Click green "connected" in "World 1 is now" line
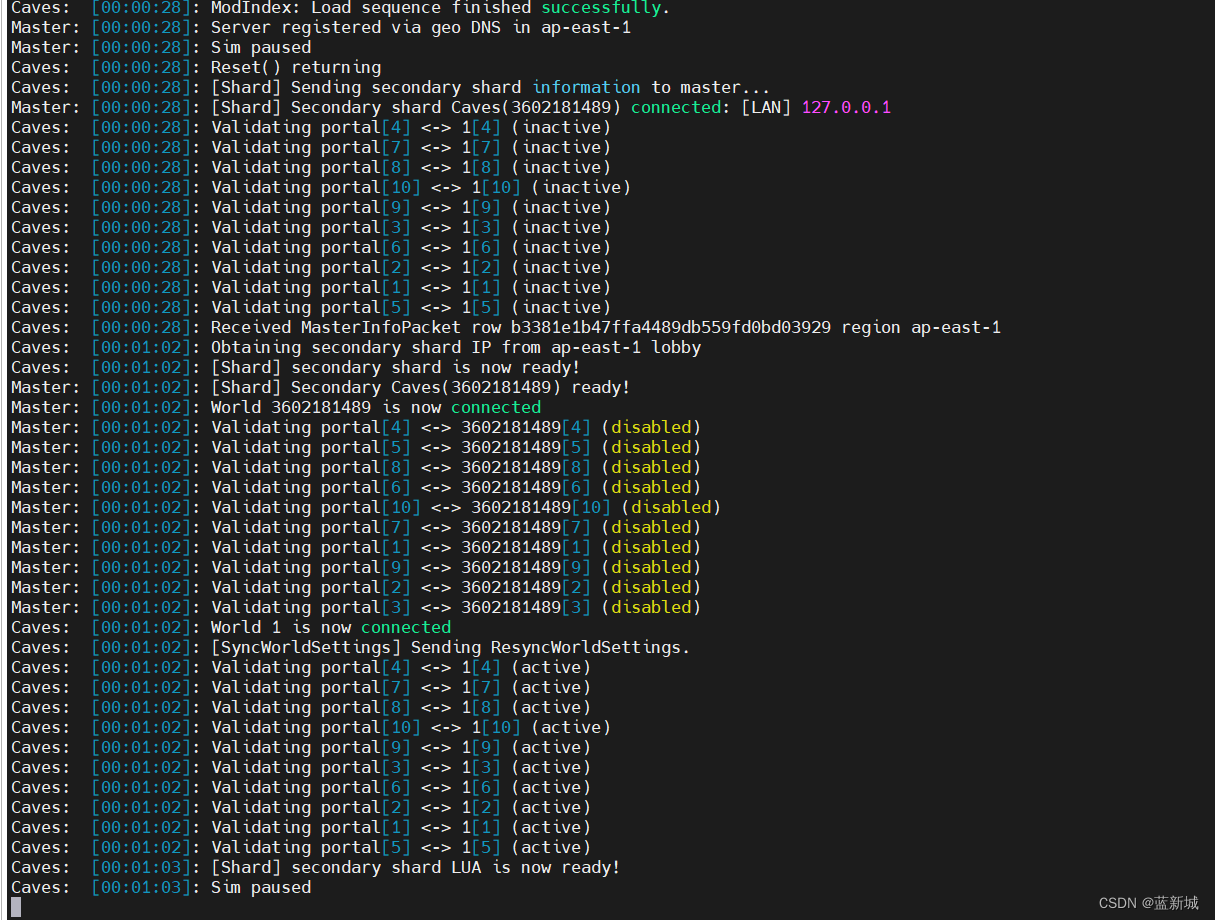 pyautogui.click(x=405, y=627)
